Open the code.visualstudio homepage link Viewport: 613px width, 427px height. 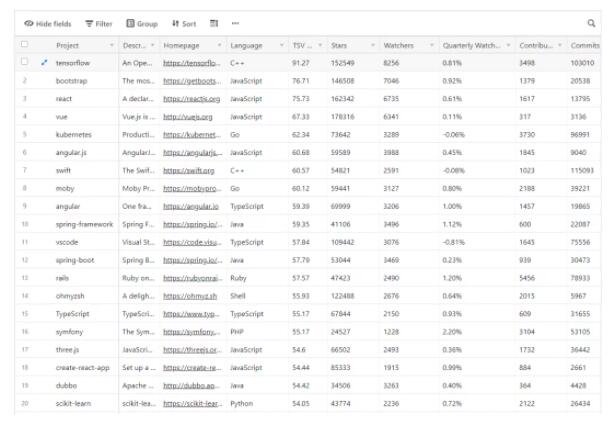(192, 242)
